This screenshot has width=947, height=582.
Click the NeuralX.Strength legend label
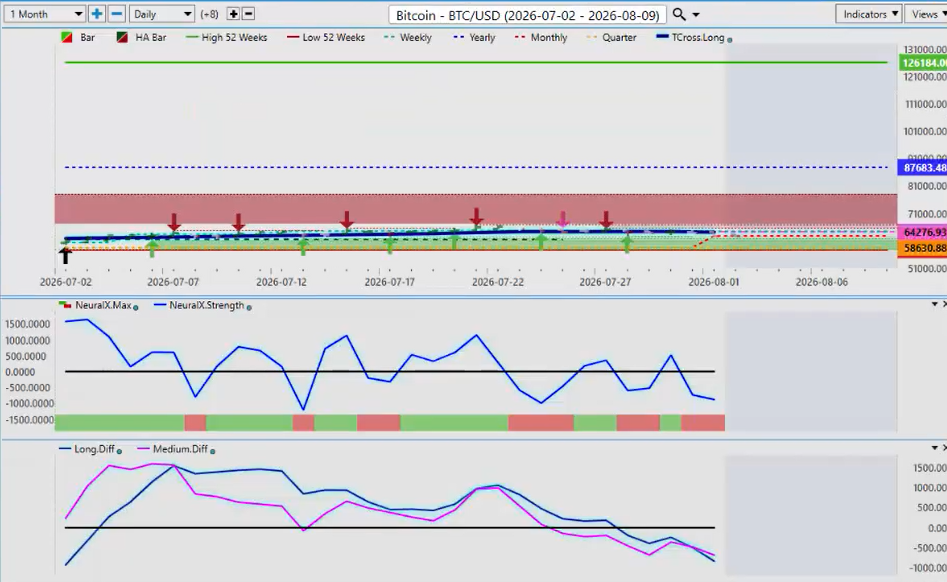click(x=207, y=305)
